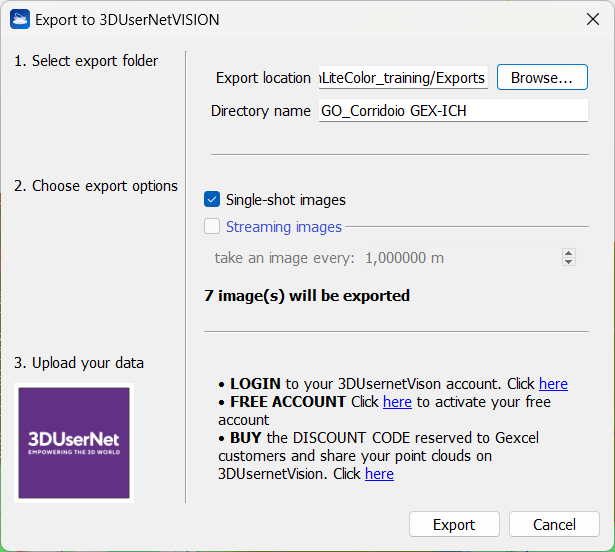Screen dimensions: 615x552
Task: Enable the Streaming images checkbox
Action: (x=212, y=227)
